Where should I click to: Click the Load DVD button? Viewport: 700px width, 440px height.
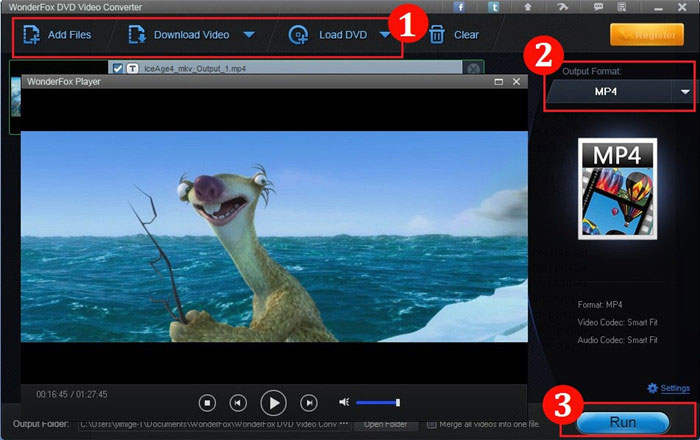point(328,35)
